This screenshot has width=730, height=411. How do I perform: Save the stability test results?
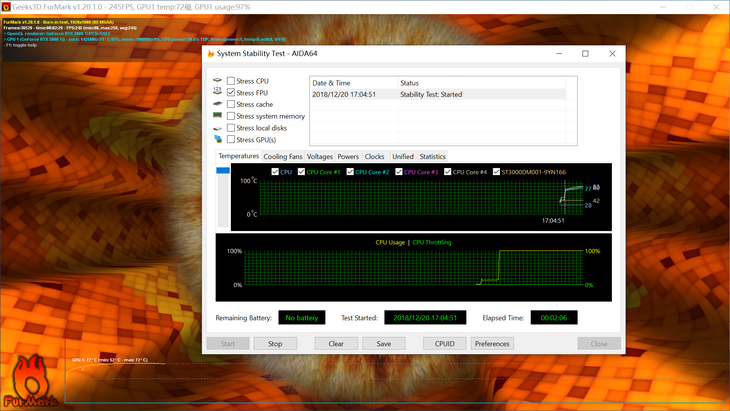pyautogui.click(x=384, y=344)
